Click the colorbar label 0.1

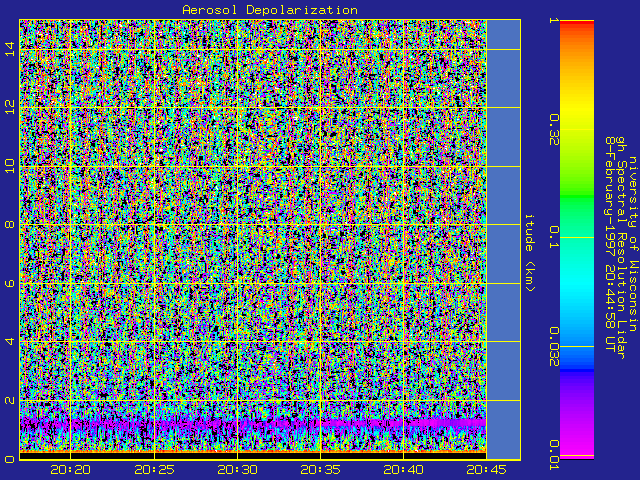pyautogui.click(x=553, y=237)
